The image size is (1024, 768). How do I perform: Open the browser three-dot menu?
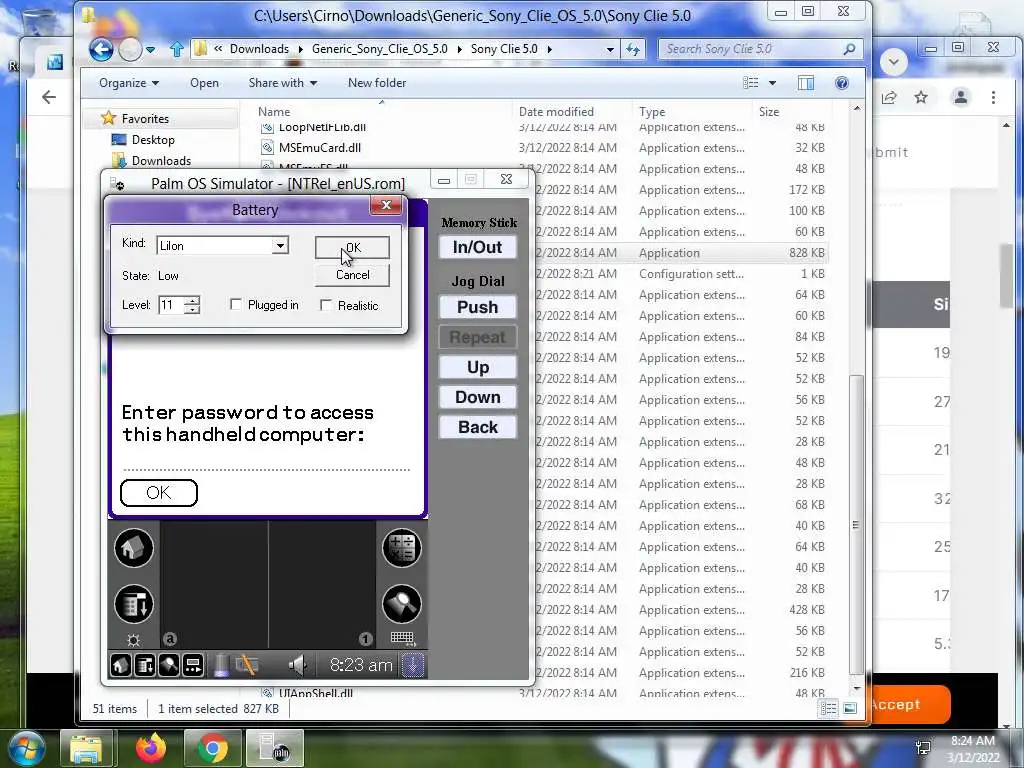pos(993,97)
